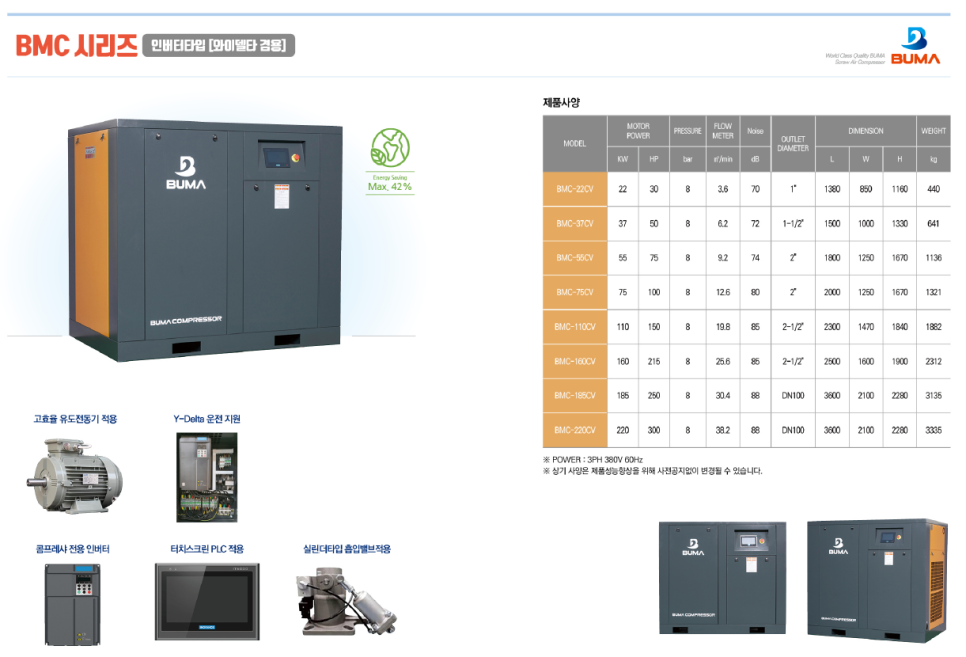Click flow value 9.2 in BMC-55CV row
The width and height of the screenshot is (966, 657).
723,258
